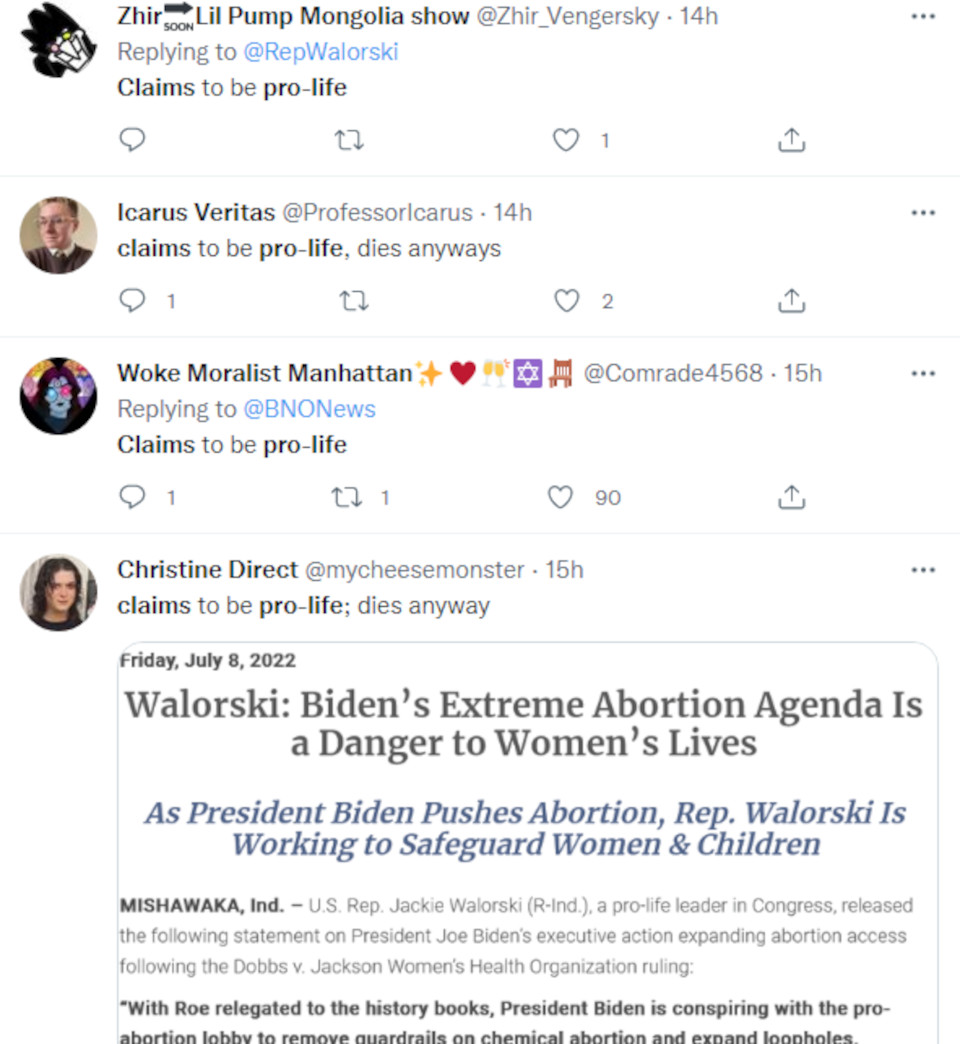
Task: Share Woke Moralist Manhattan tweet
Action: click(792, 497)
